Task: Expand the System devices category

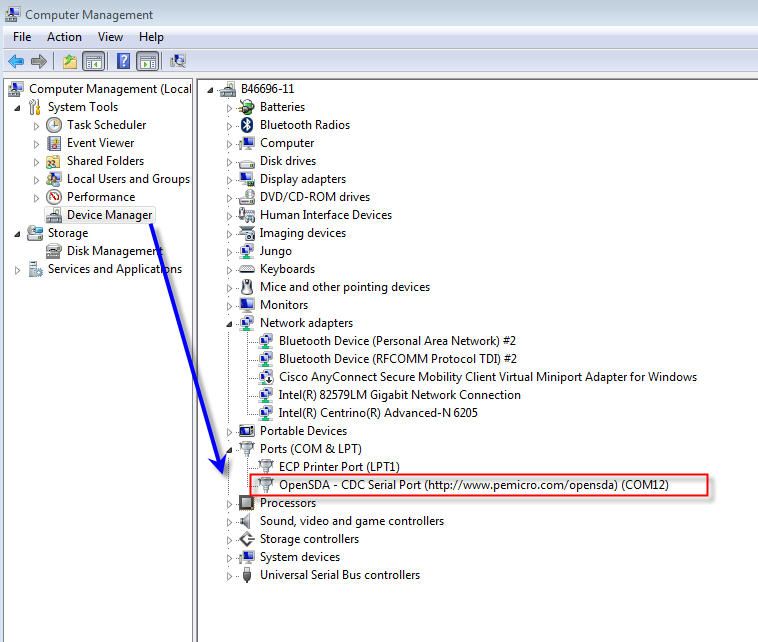Action: [x=229, y=558]
